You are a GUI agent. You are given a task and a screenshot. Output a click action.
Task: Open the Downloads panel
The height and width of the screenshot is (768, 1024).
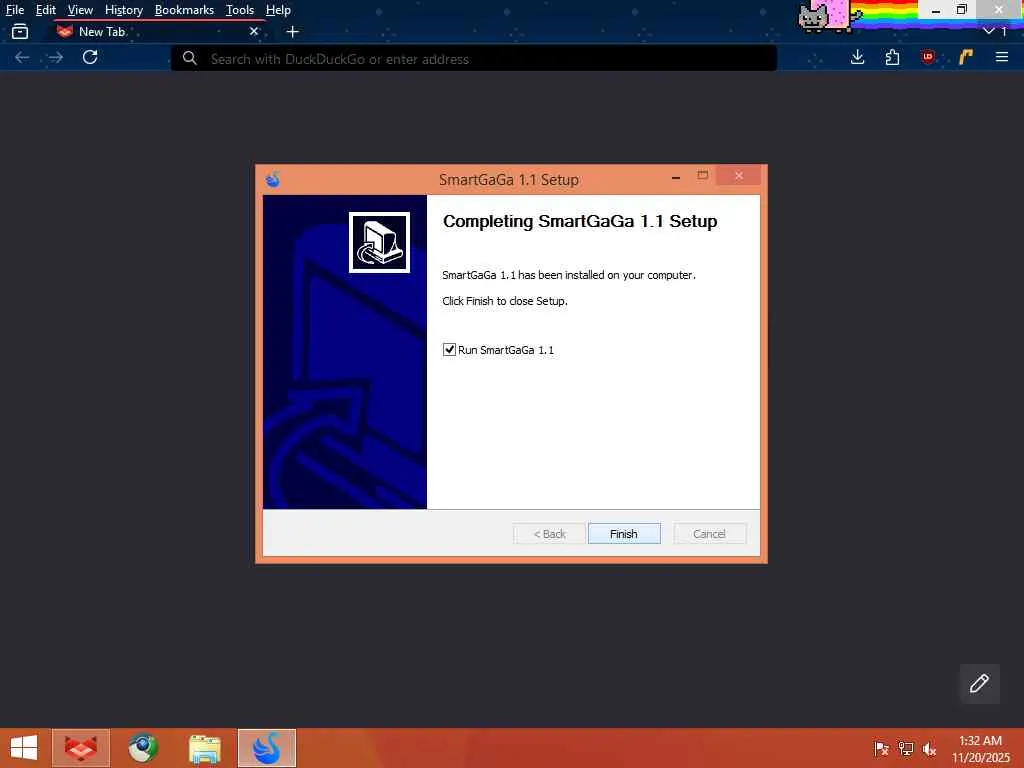(x=858, y=57)
